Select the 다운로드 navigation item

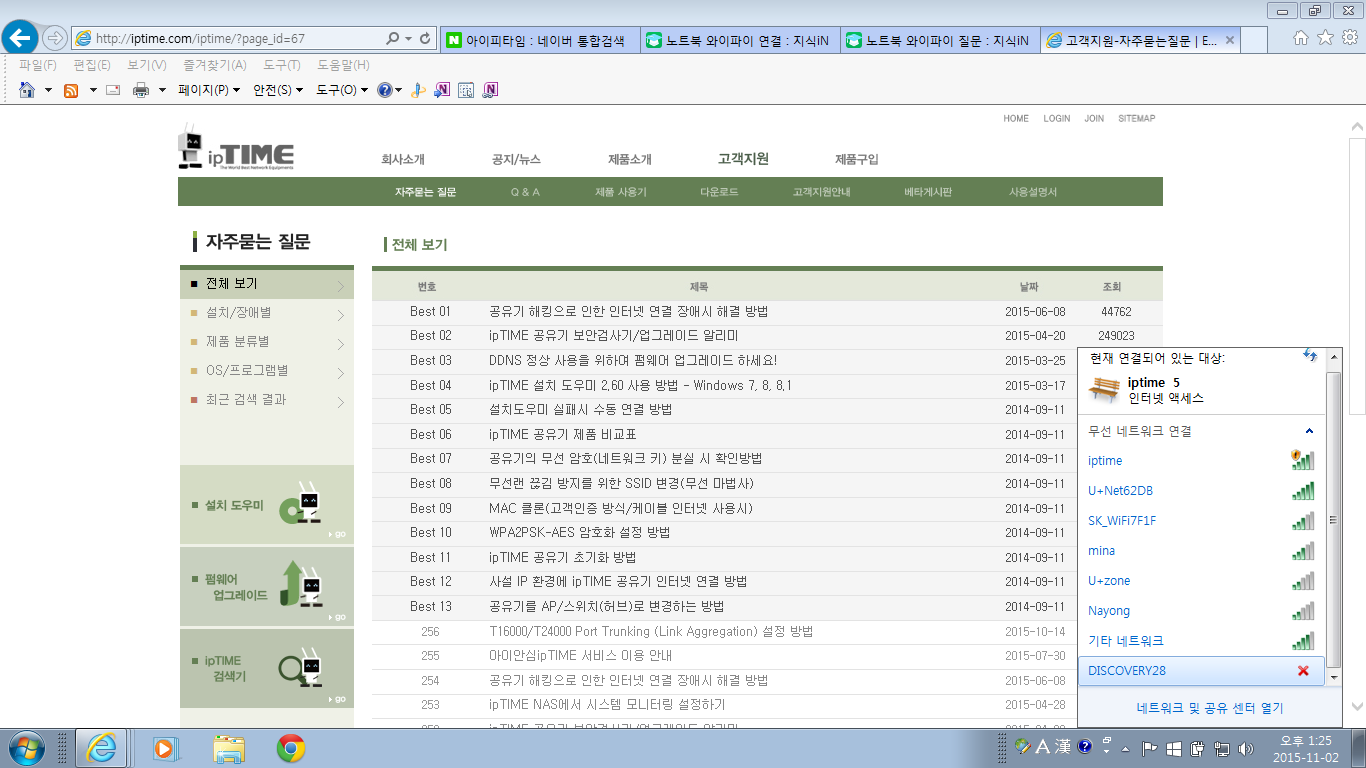click(719, 192)
